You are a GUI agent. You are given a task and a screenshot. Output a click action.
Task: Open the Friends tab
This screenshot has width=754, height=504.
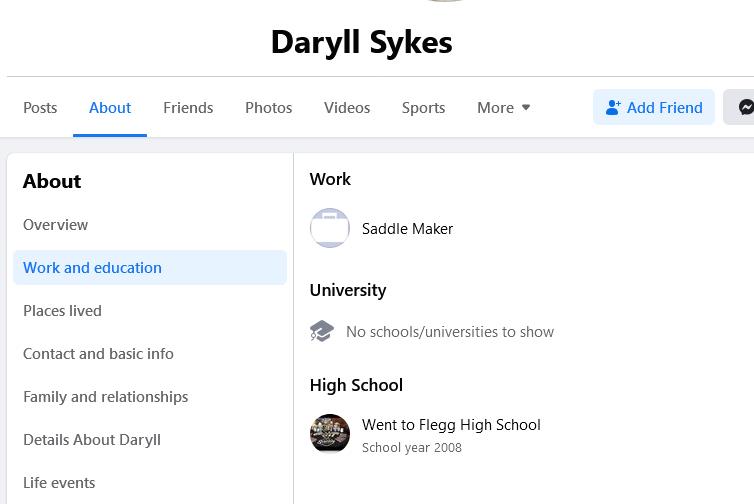[x=188, y=108]
